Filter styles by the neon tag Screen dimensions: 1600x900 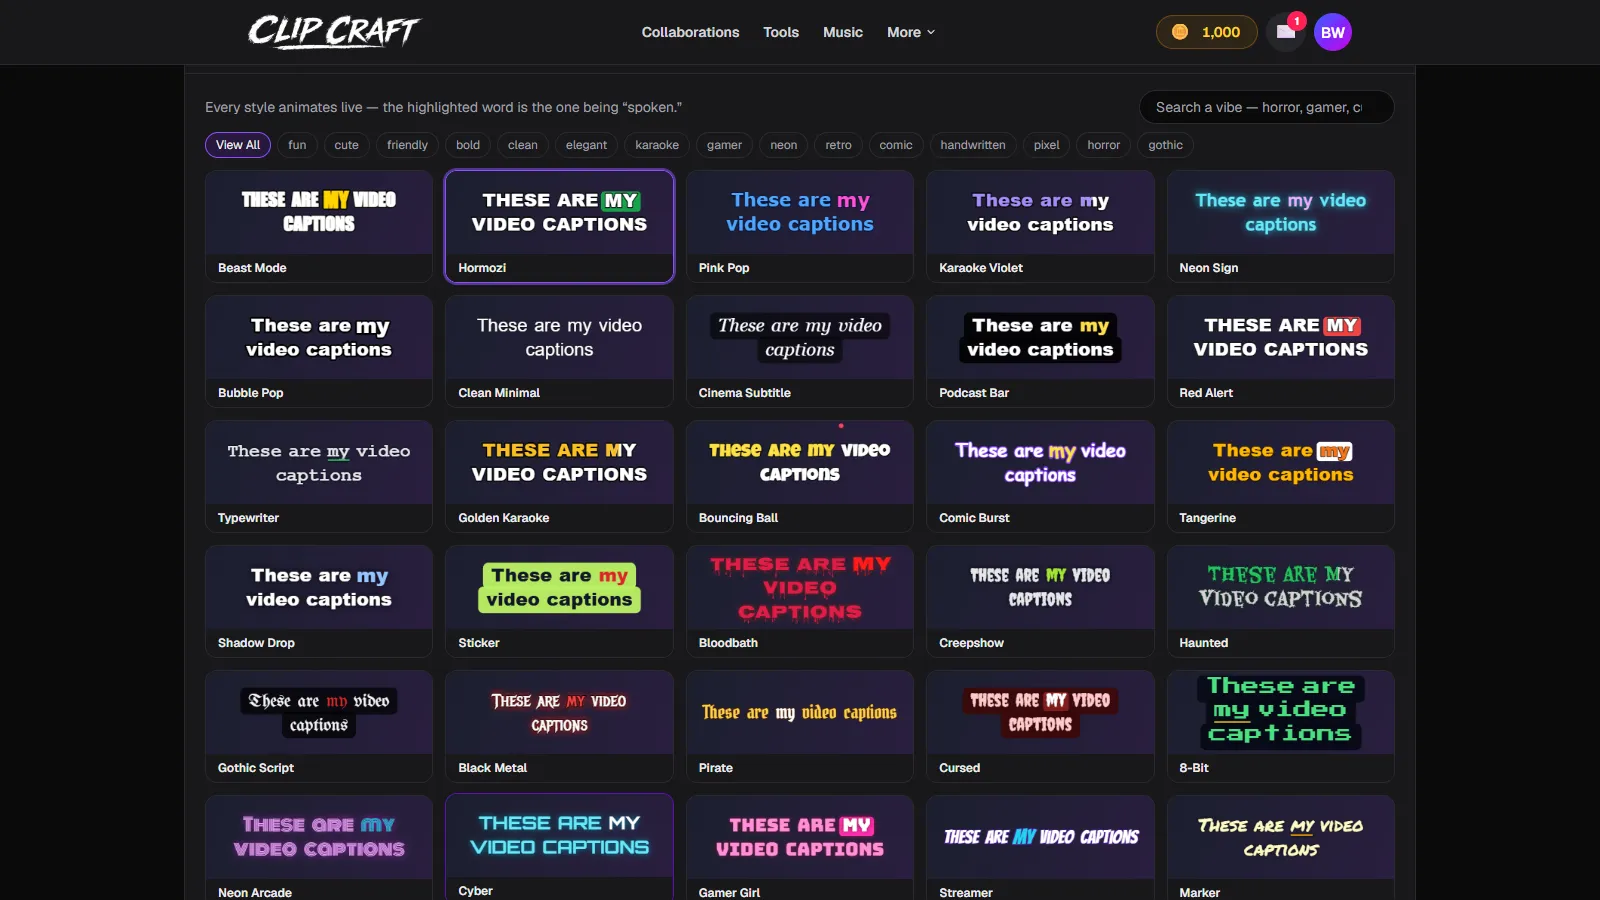pyautogui.click(x=784, y=145)
